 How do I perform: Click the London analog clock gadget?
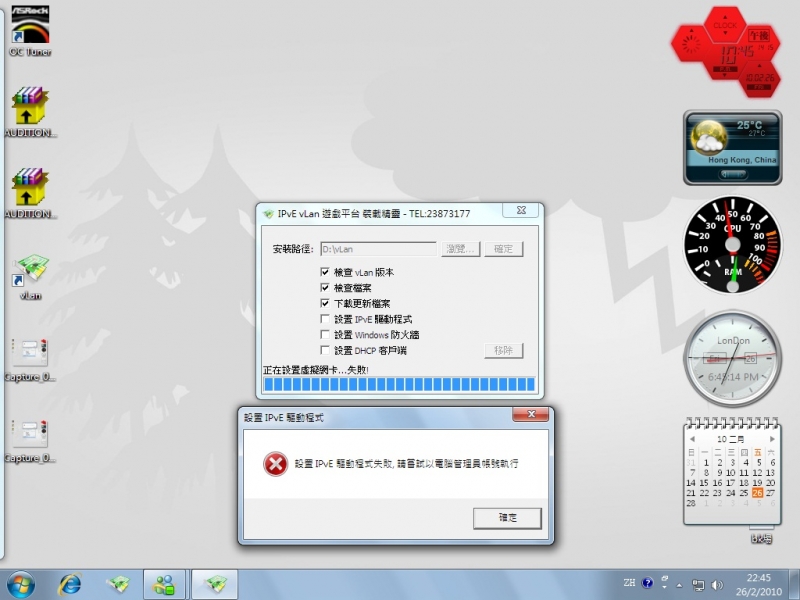click(733, 359)
